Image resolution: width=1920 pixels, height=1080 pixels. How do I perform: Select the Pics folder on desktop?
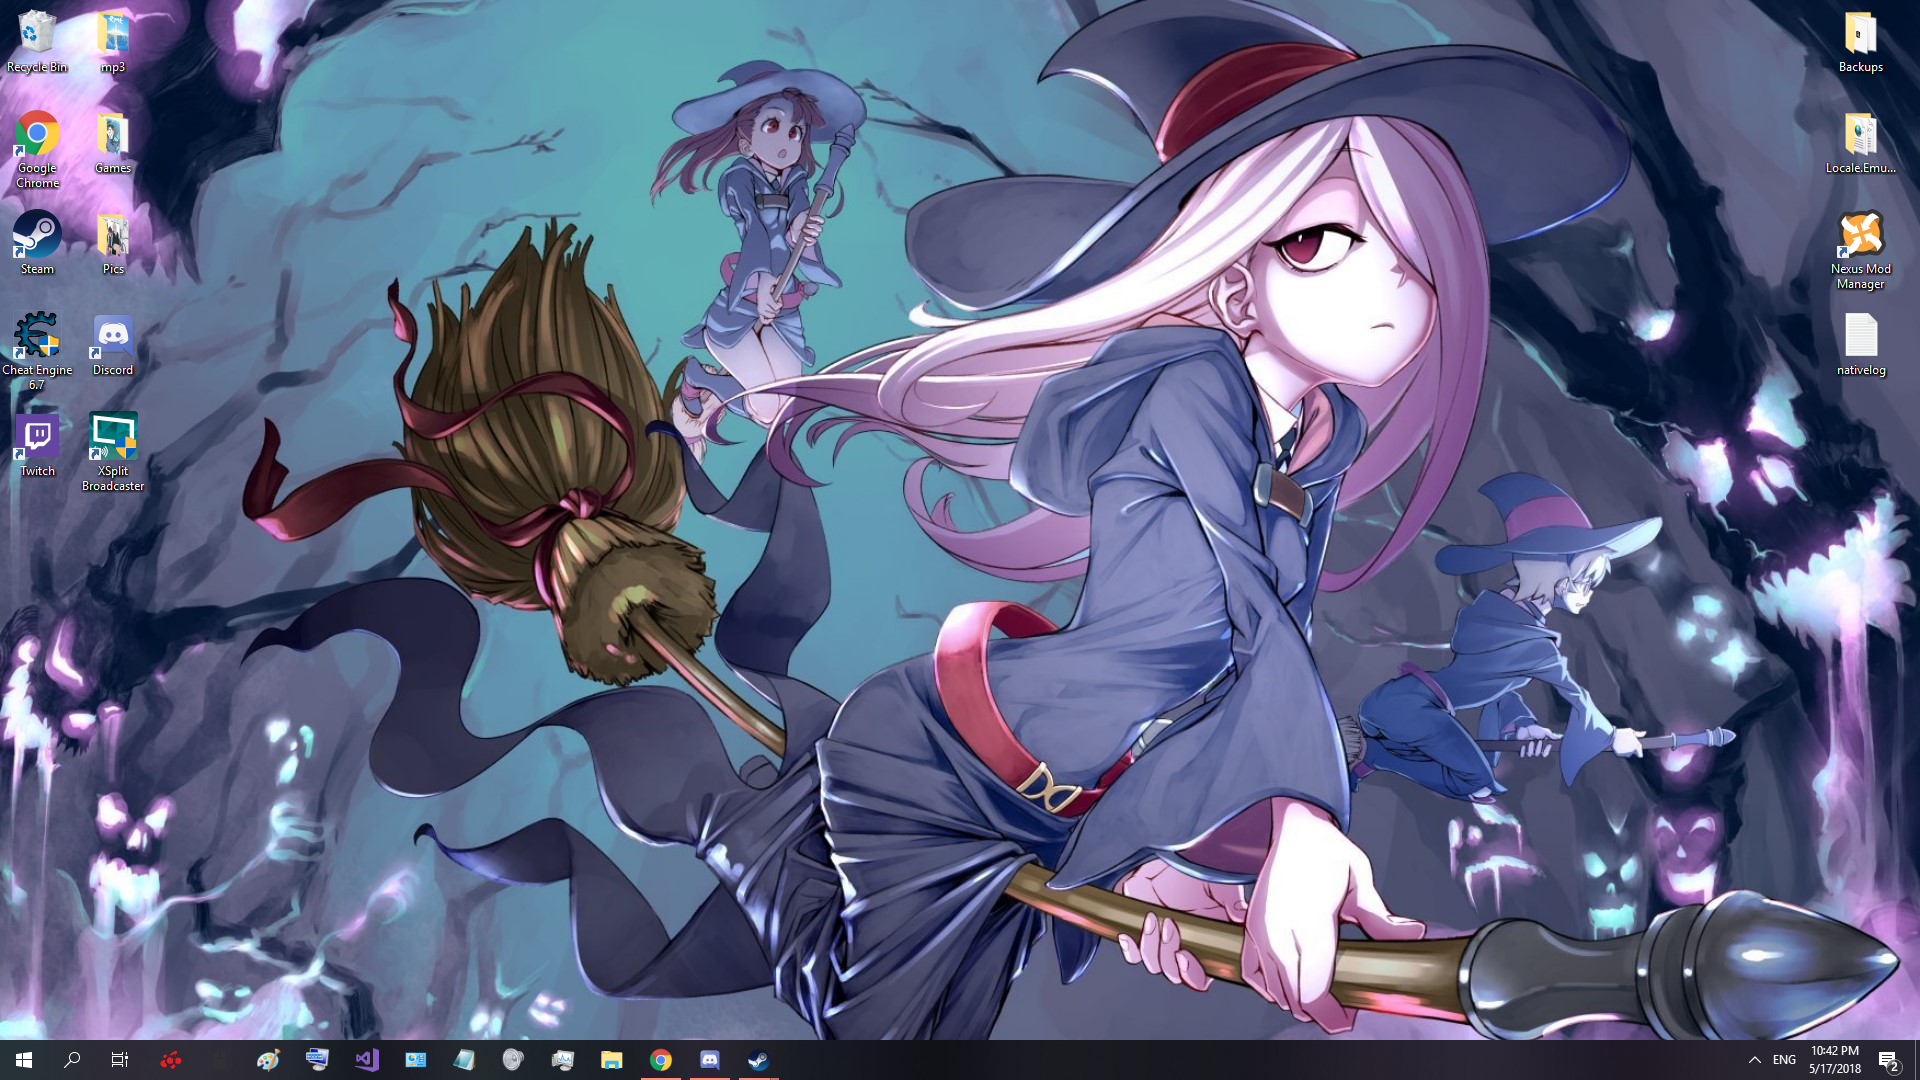click(x=113, y=244)
